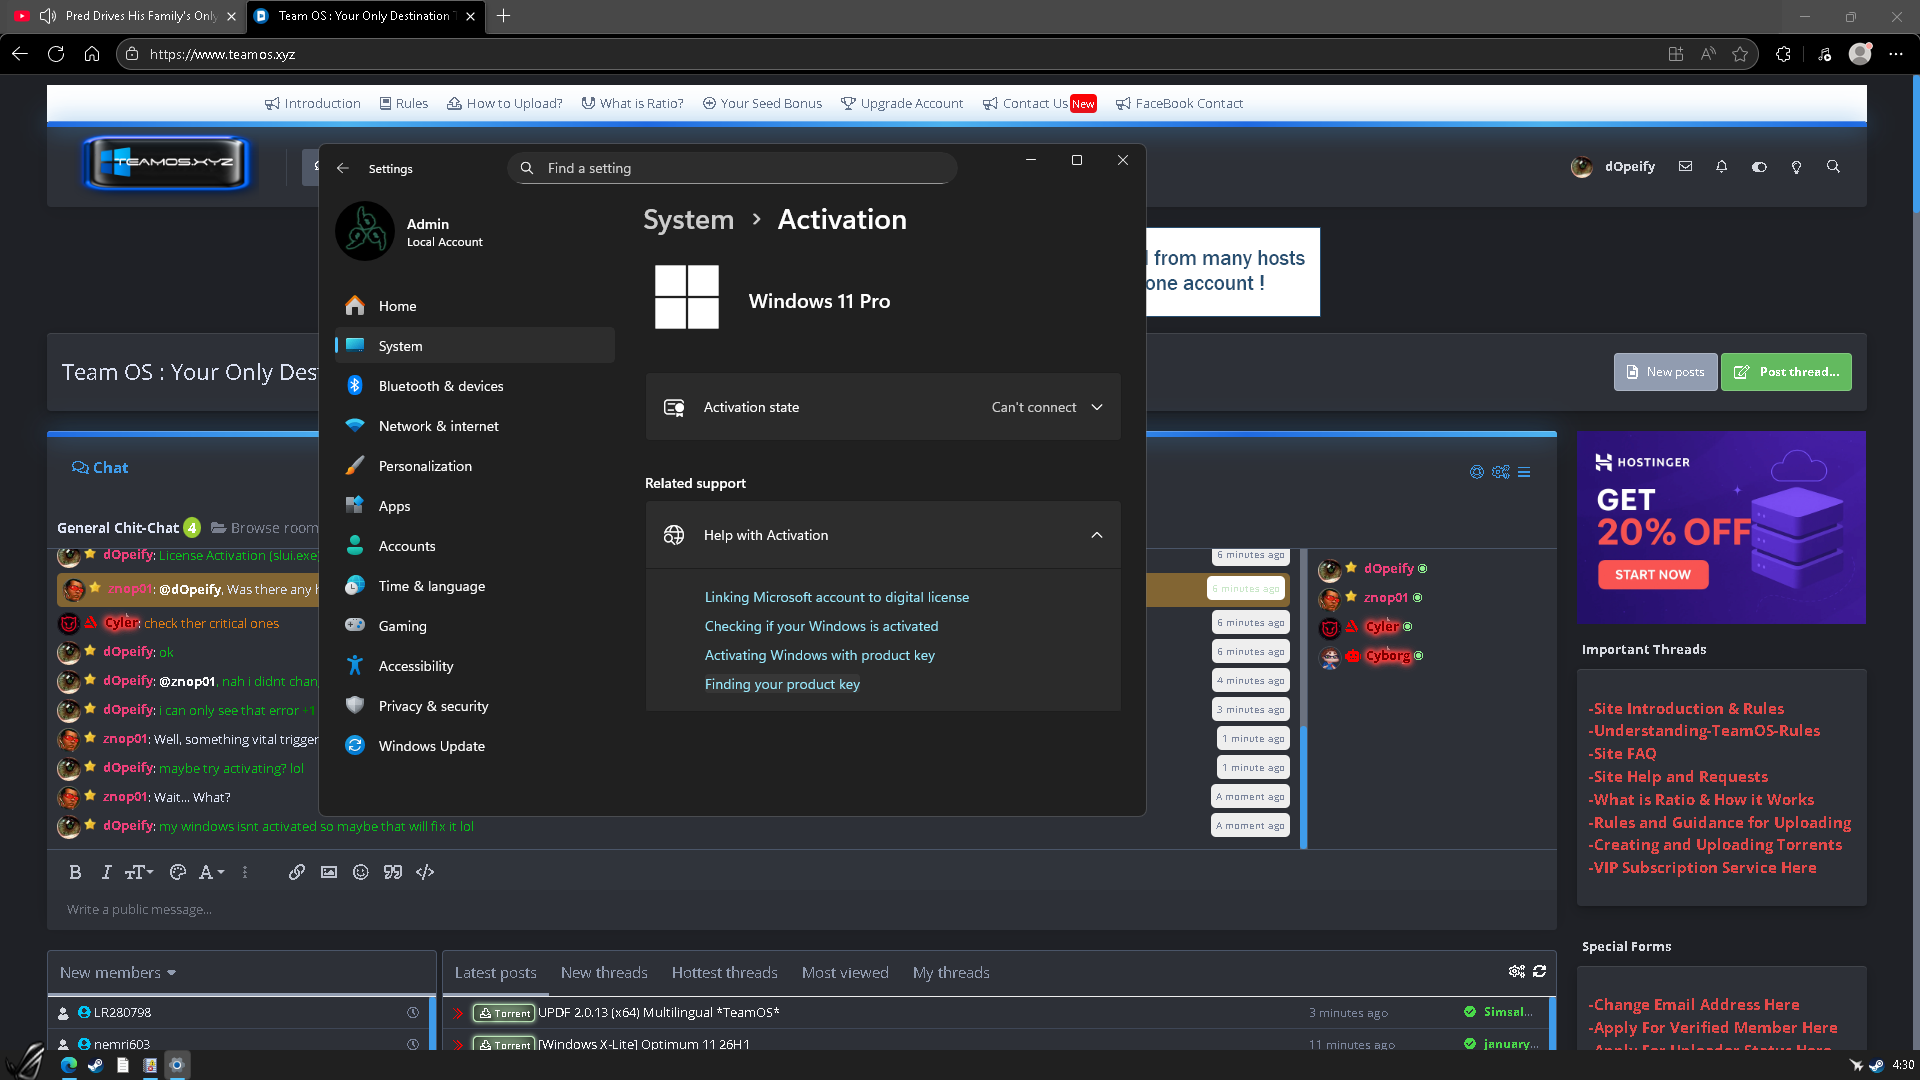Open the emoji smiley picker
This screenshot has height=1080, width=1920.
point(361,872)
